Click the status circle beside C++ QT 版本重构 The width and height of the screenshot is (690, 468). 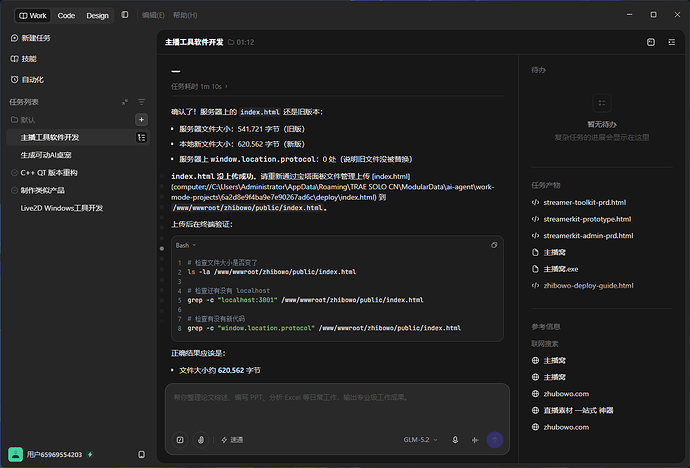coord(14,173)
